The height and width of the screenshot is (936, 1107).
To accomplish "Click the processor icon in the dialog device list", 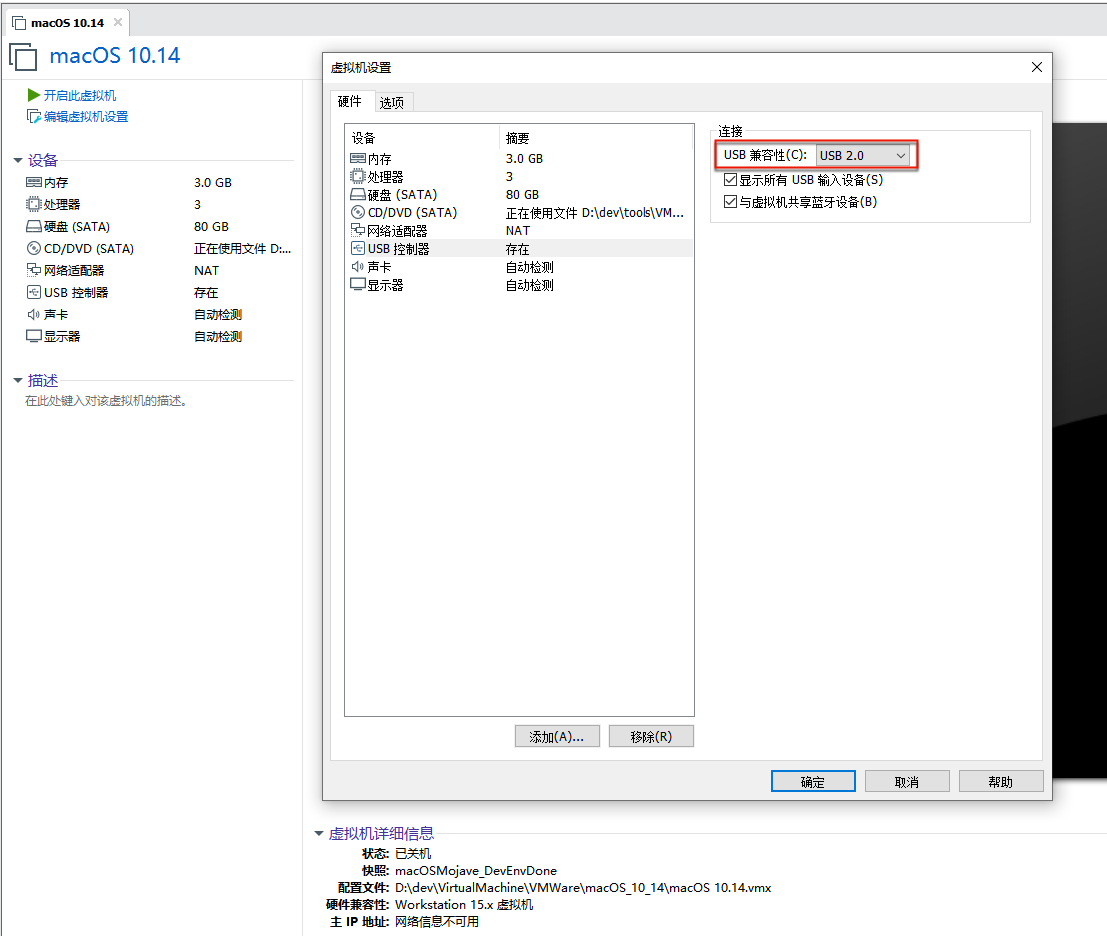I will pos(358,176).
